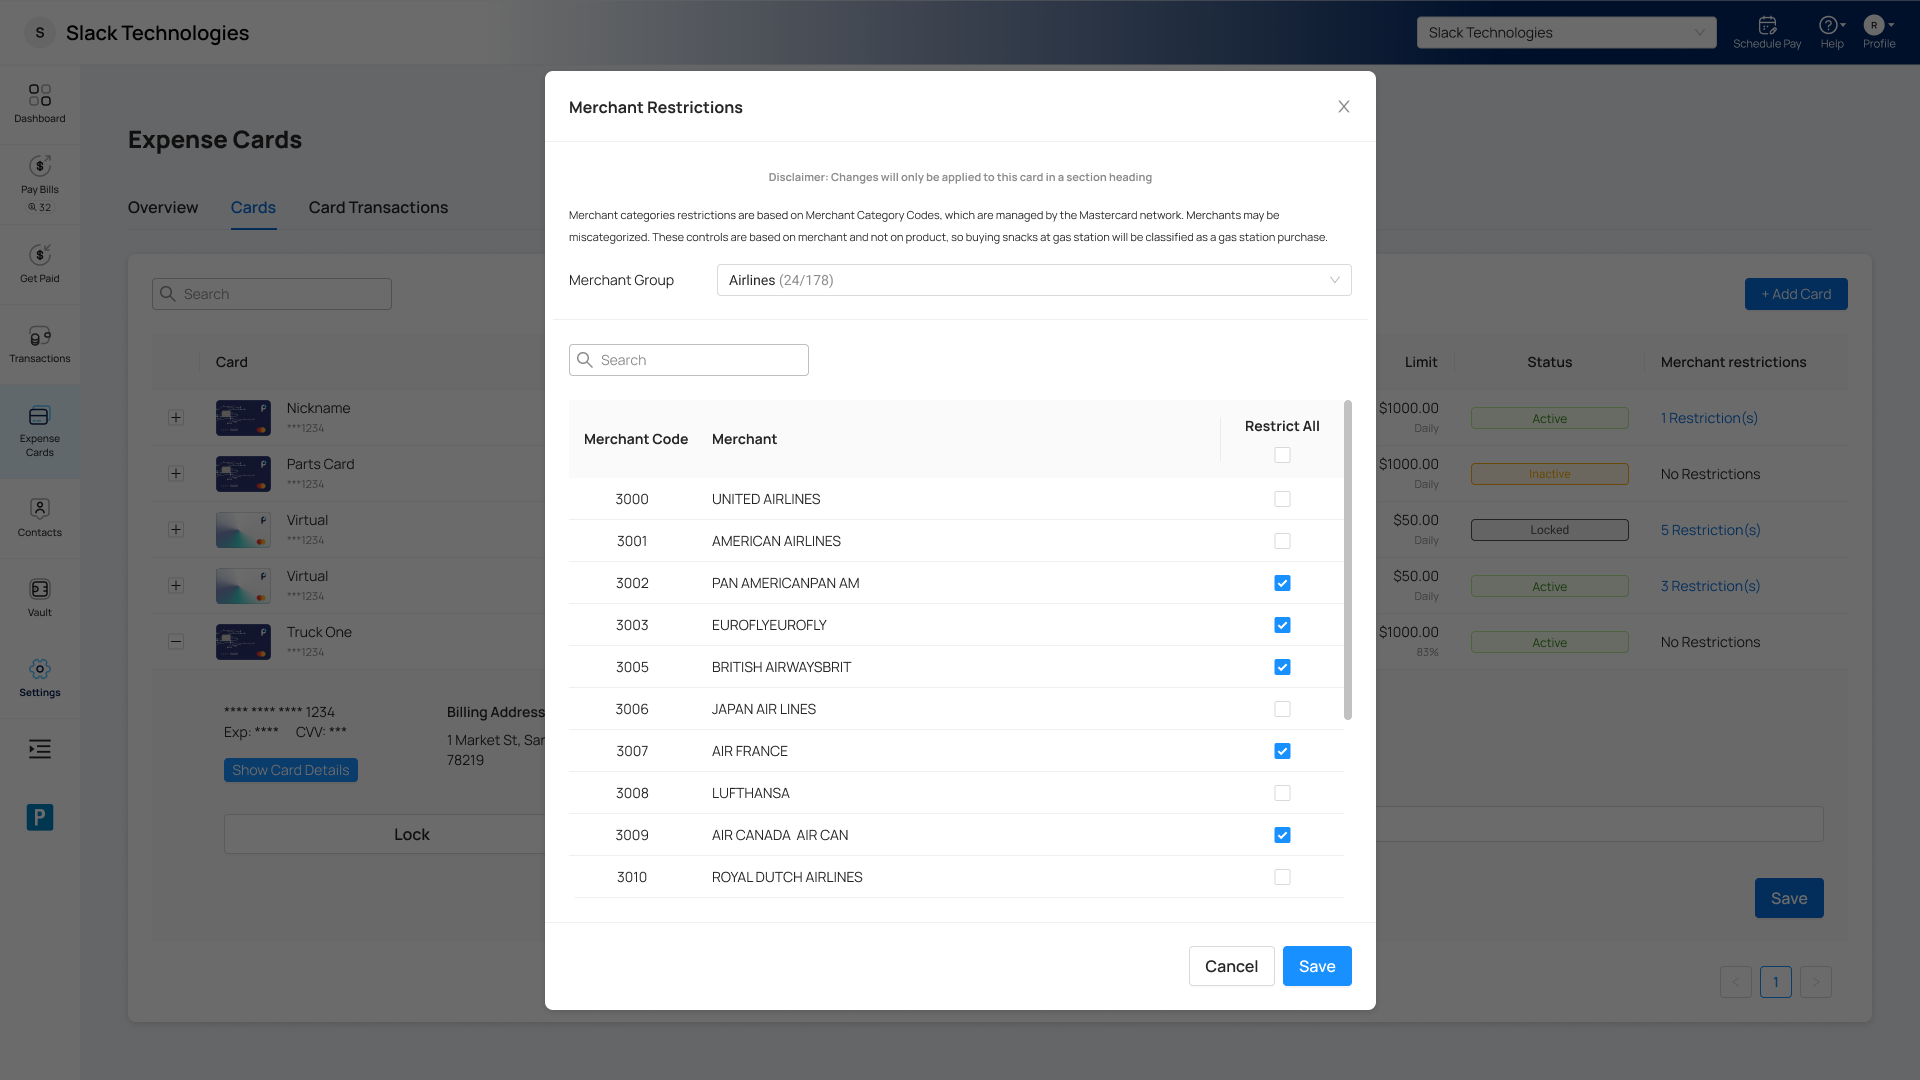
Task: Cancel the merchant restrictions dialog
Action: (x=1231, y=966)
